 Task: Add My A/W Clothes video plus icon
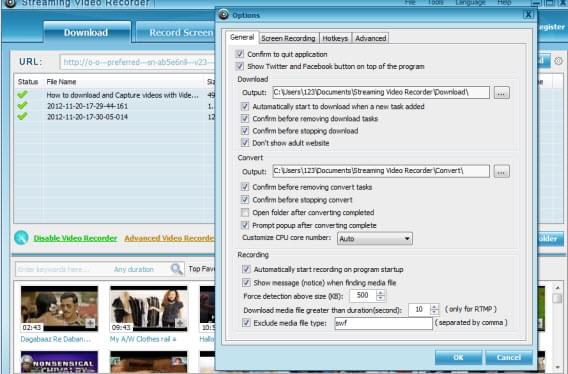click(x=180, y=323)
